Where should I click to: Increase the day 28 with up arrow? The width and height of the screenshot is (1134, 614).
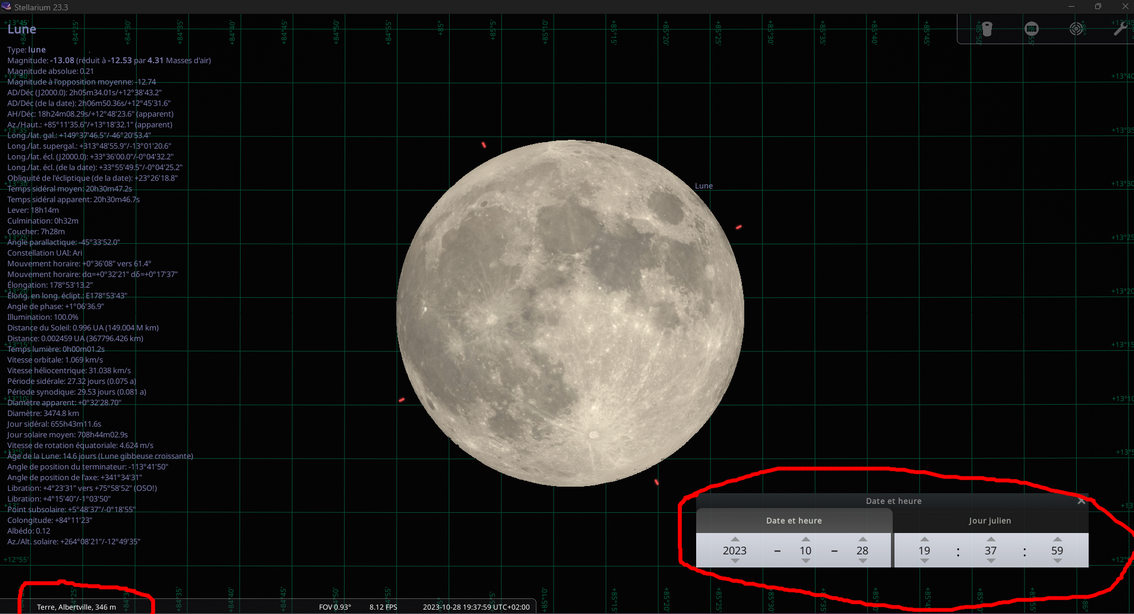(x=862, y=539)
